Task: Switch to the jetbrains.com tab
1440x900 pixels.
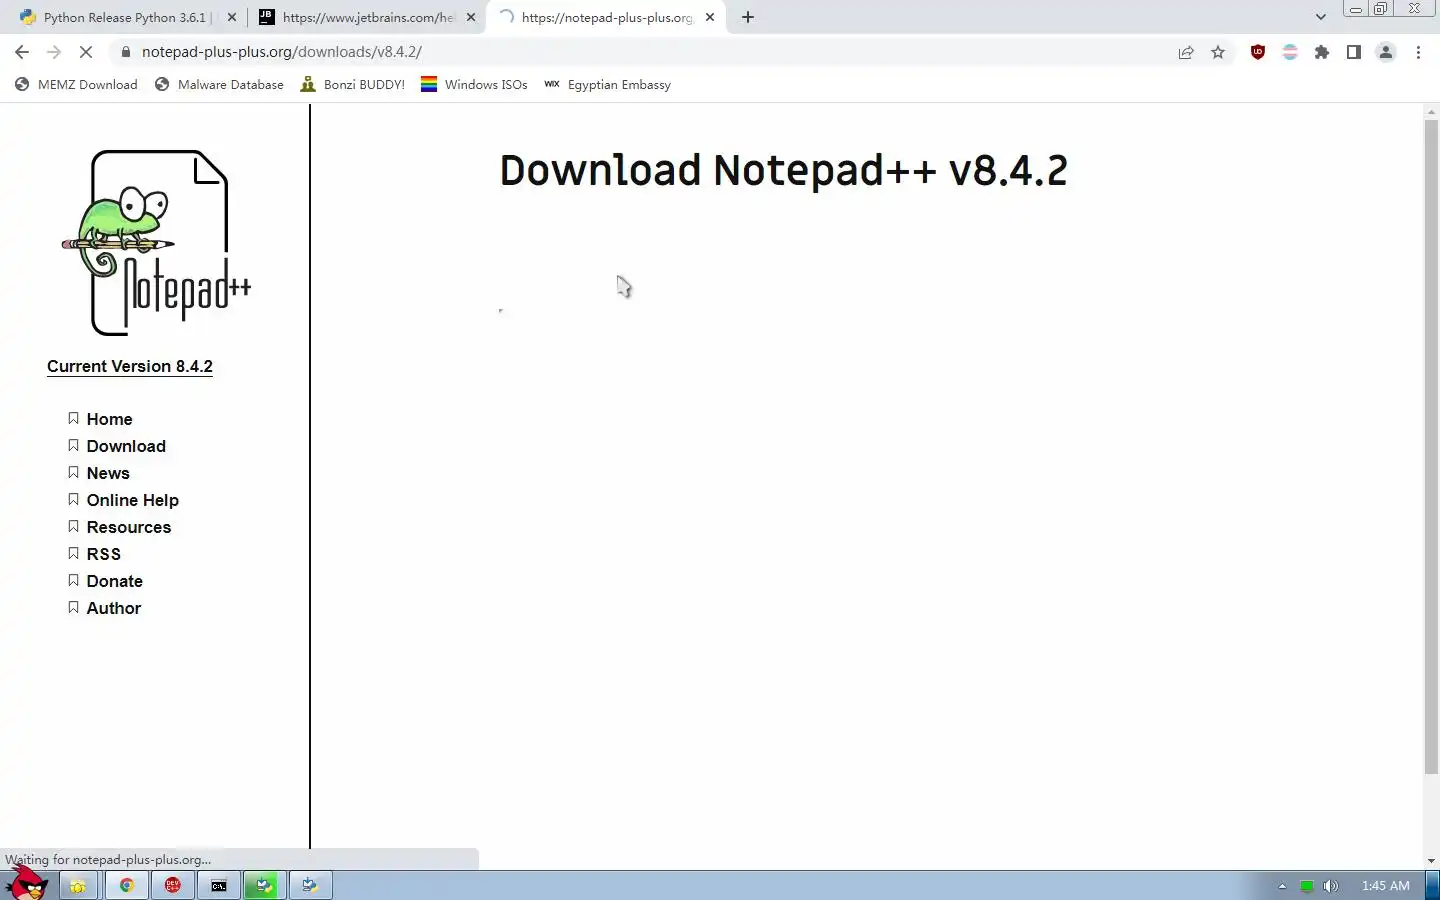Action: (x=367, y=17)
